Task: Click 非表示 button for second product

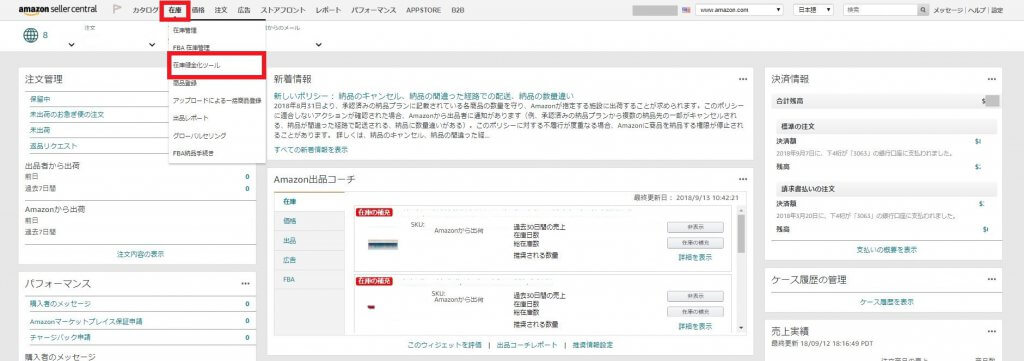Action: click(695, 296)
